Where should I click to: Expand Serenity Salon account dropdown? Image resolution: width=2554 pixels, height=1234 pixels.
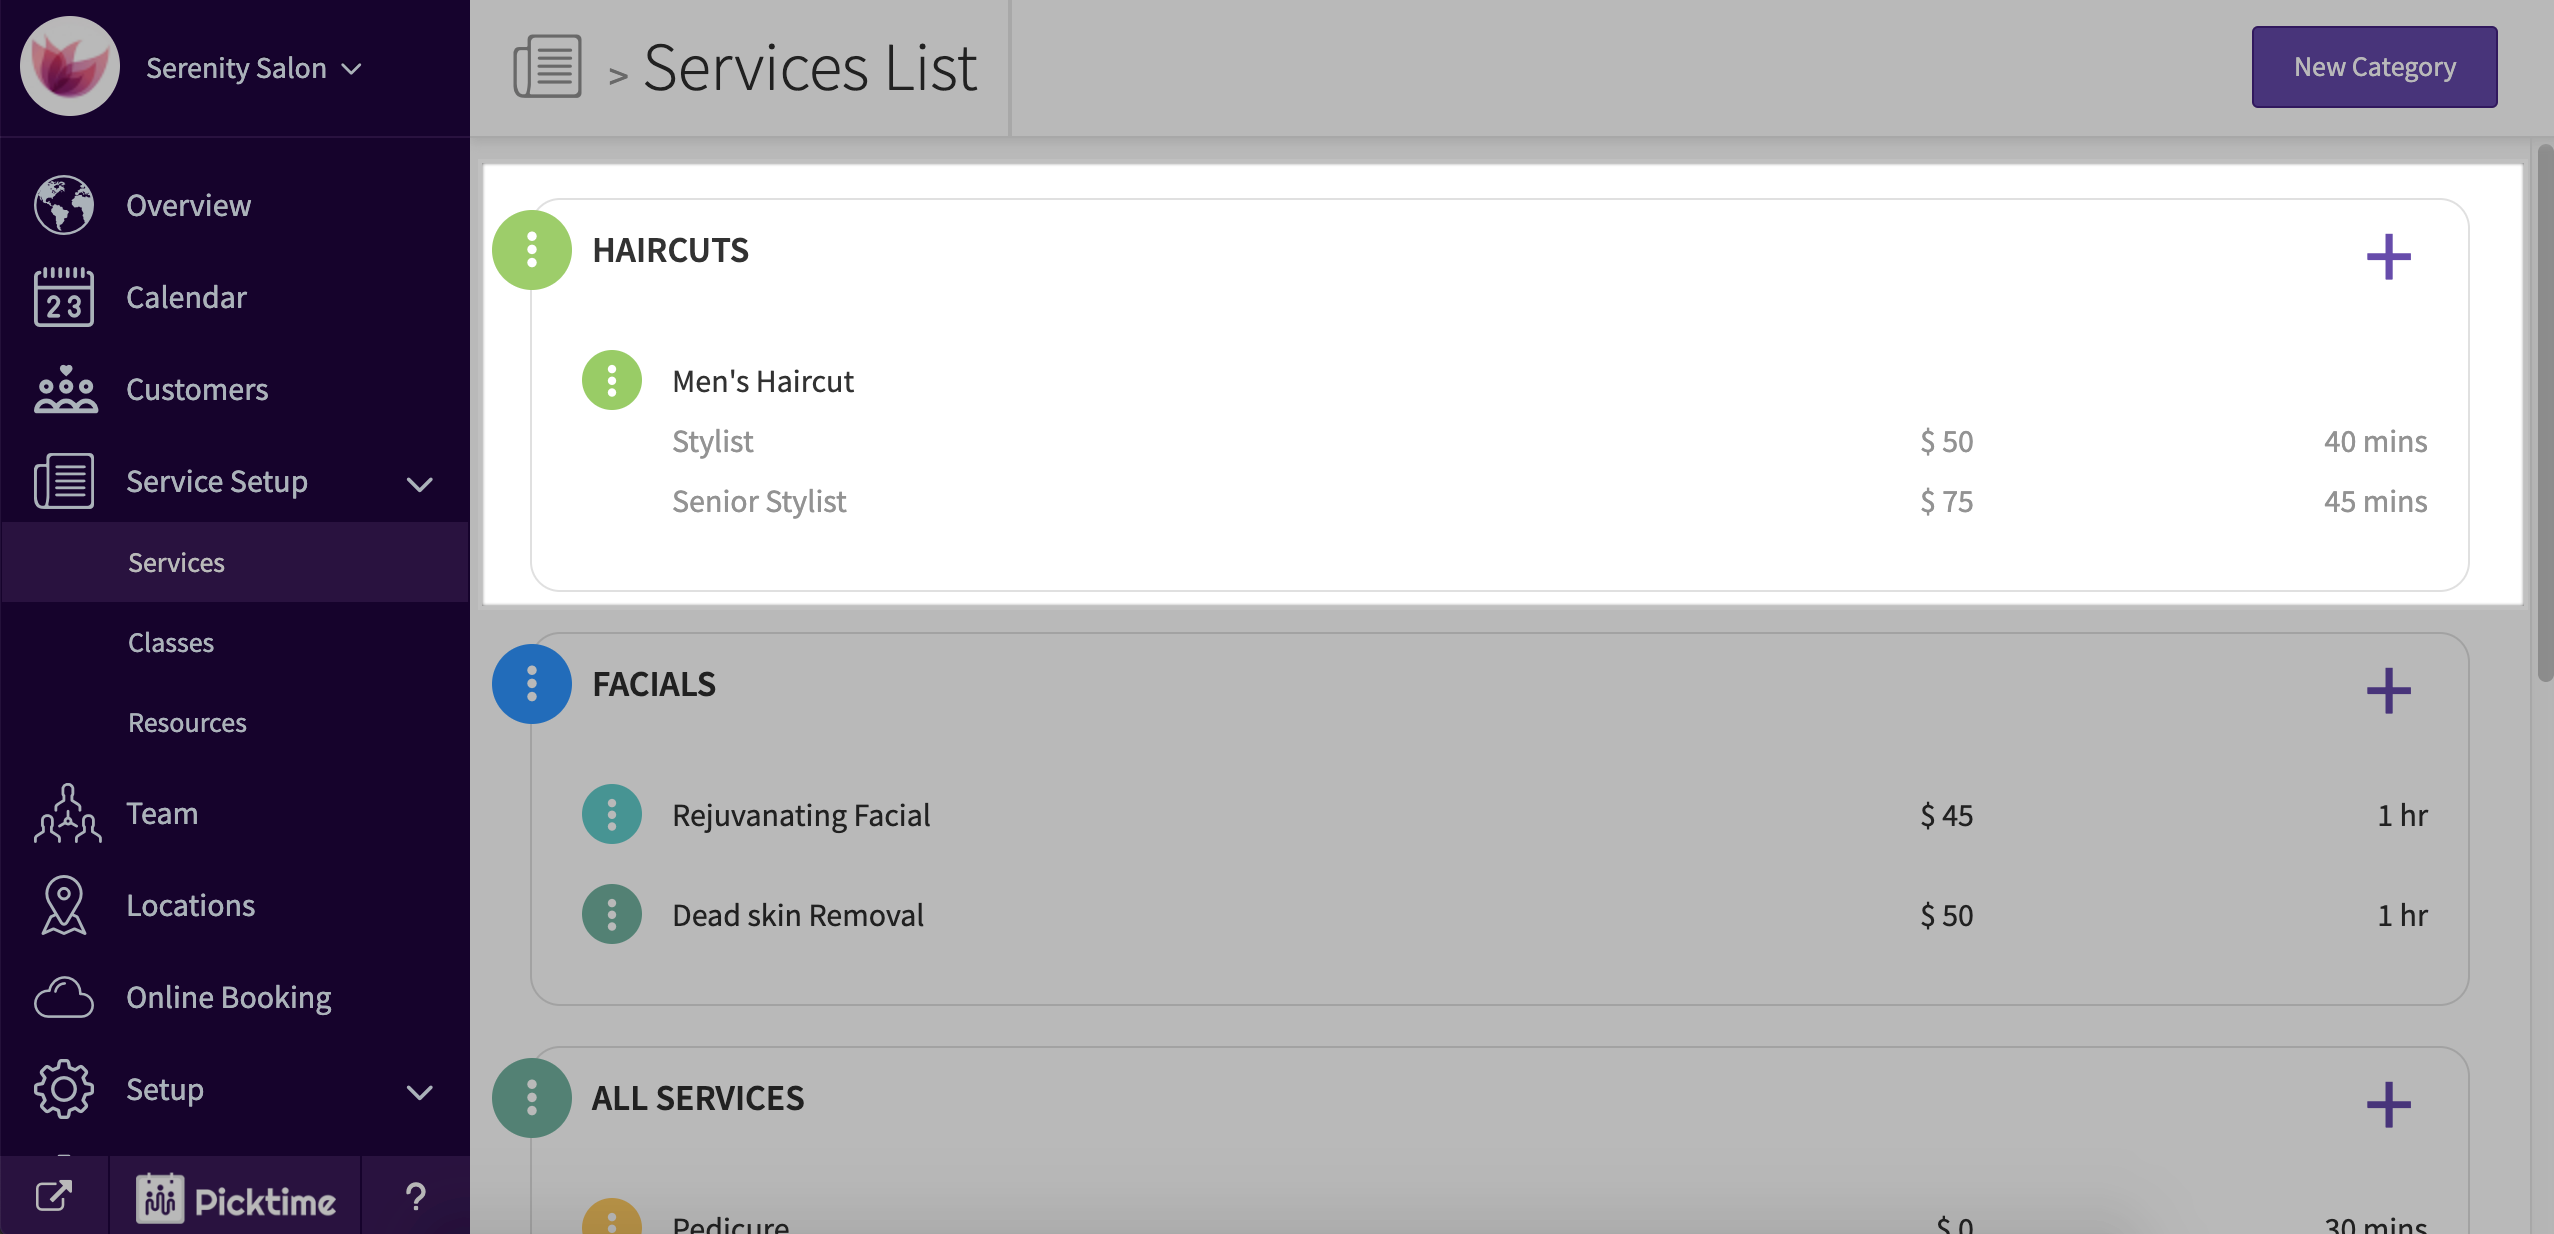point(351,68)
